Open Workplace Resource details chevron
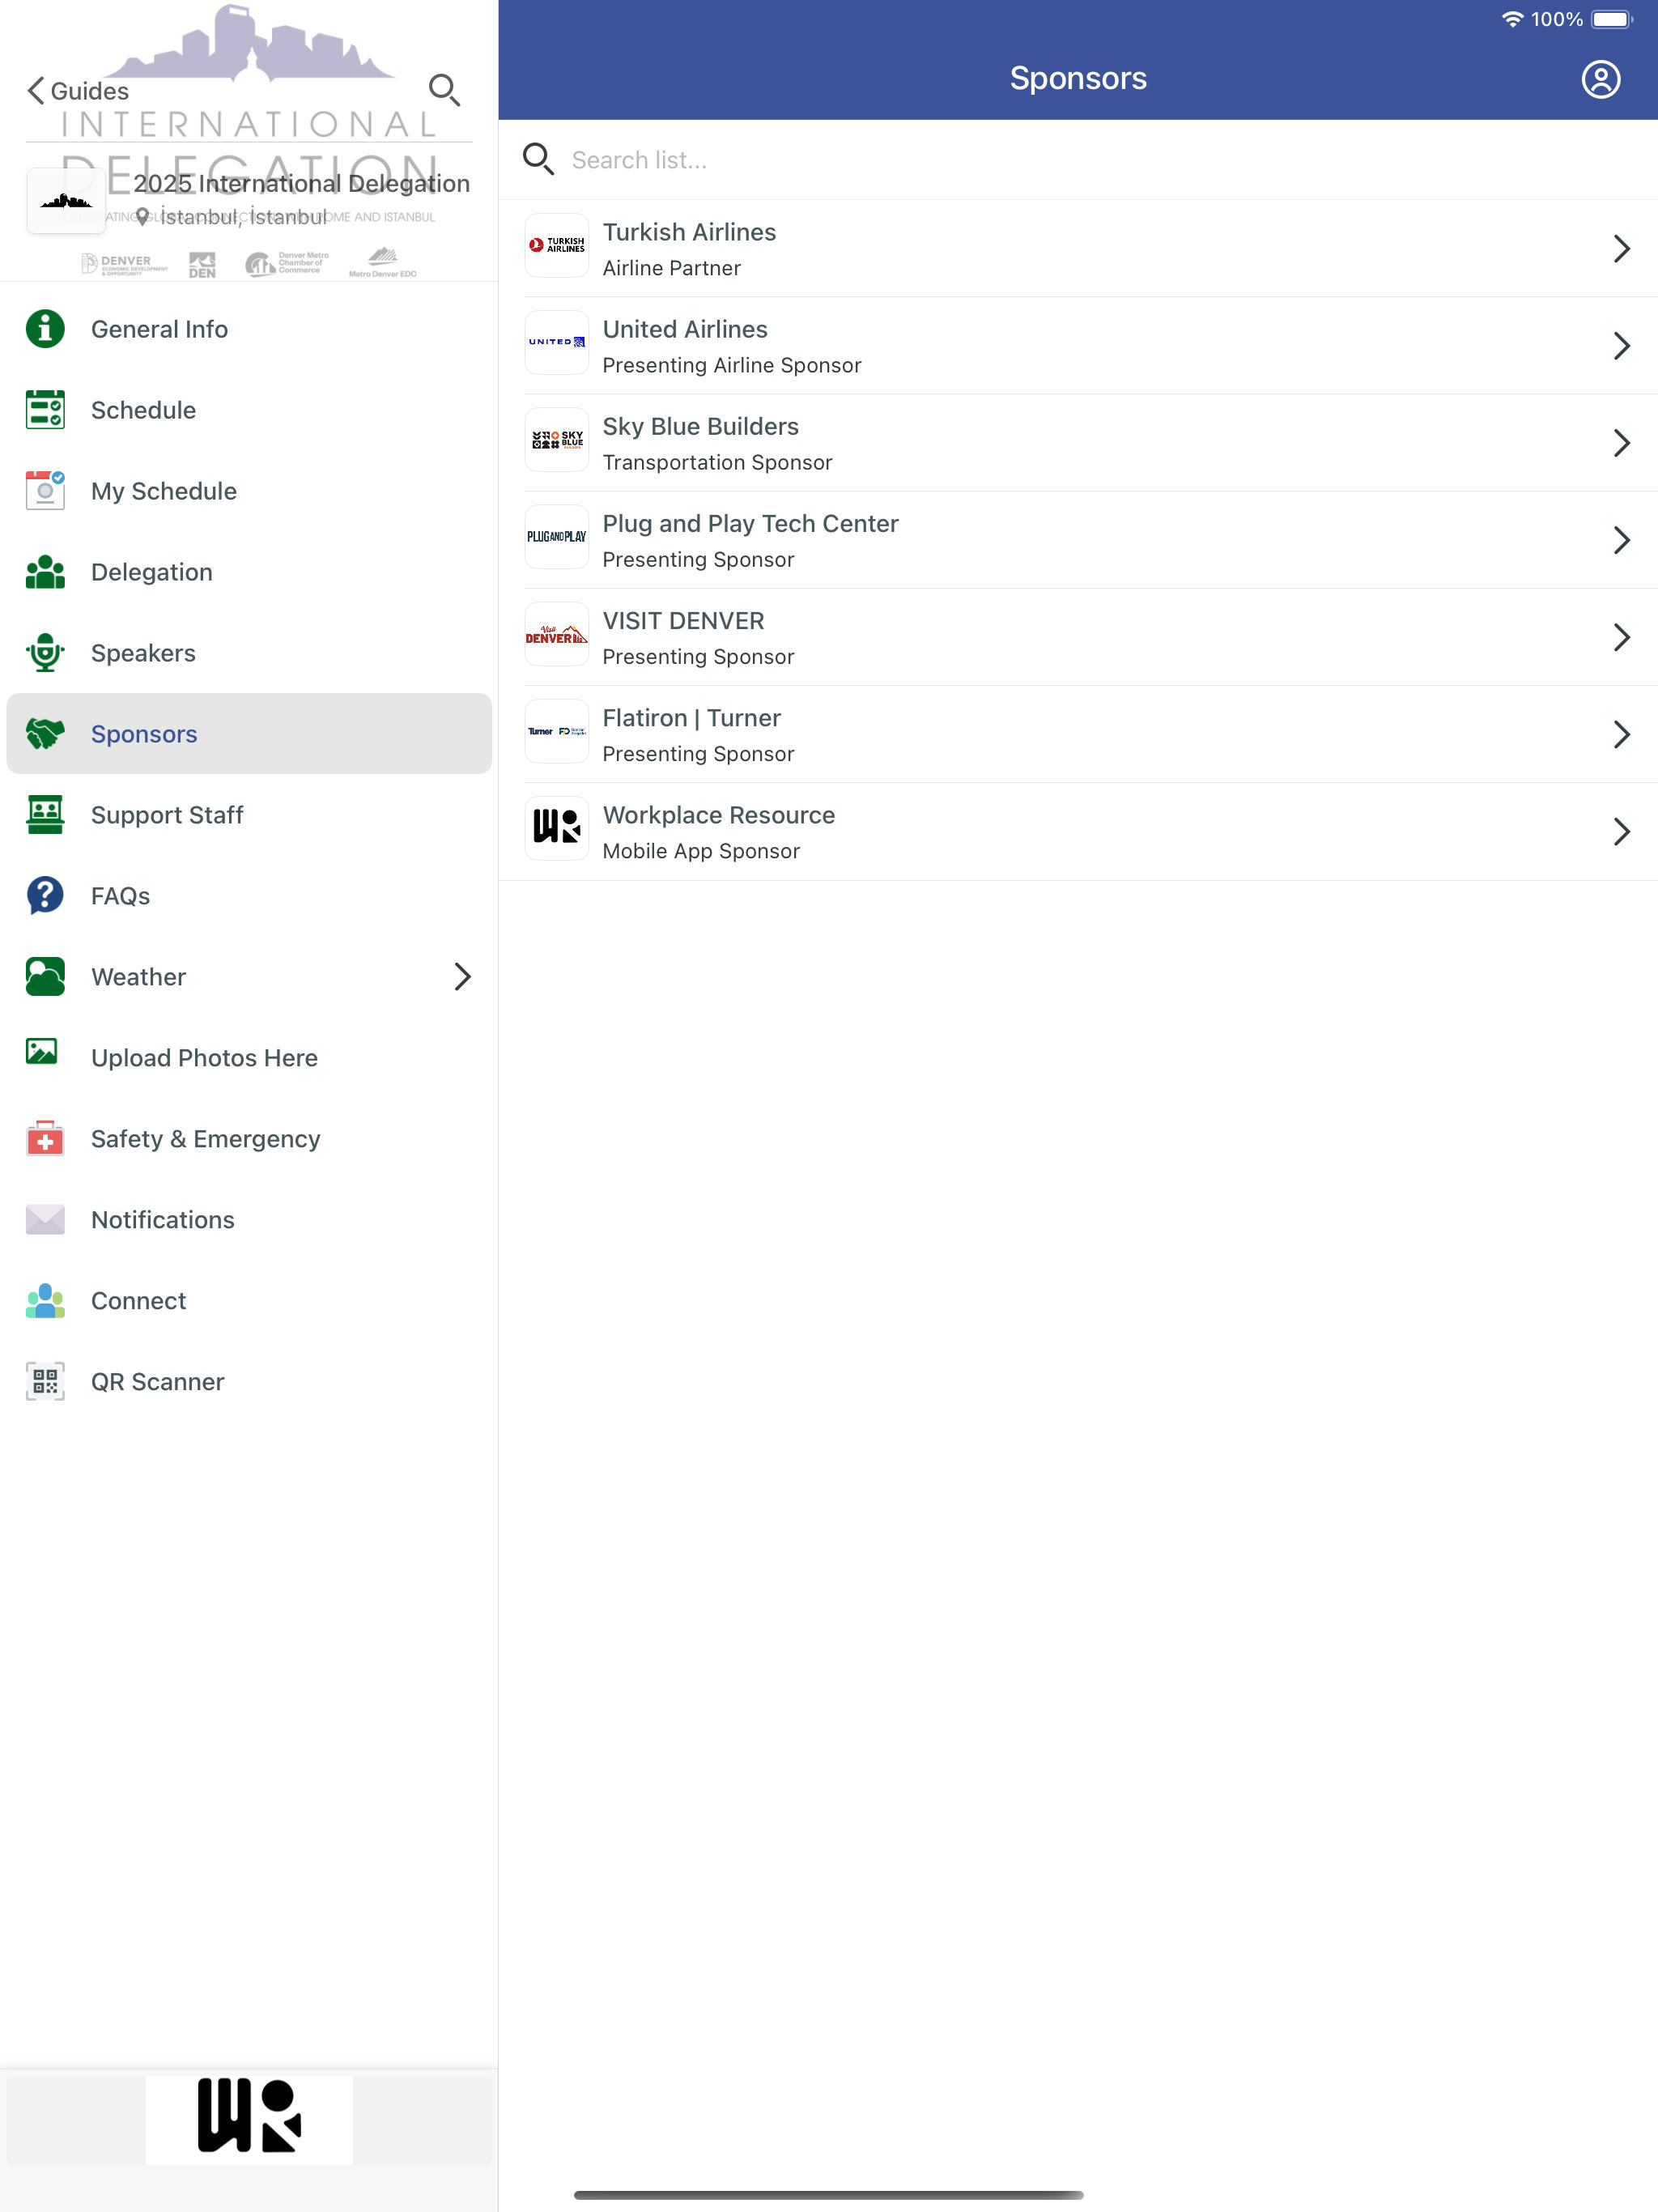Screen dimensions: 1658x2212 click(x=1621, y=831)
